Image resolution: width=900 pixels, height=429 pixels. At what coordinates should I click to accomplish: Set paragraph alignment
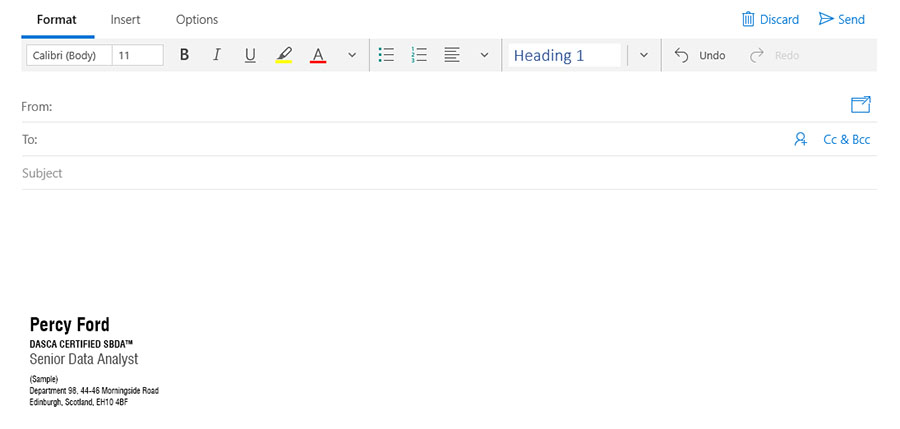tap(452, 55)
